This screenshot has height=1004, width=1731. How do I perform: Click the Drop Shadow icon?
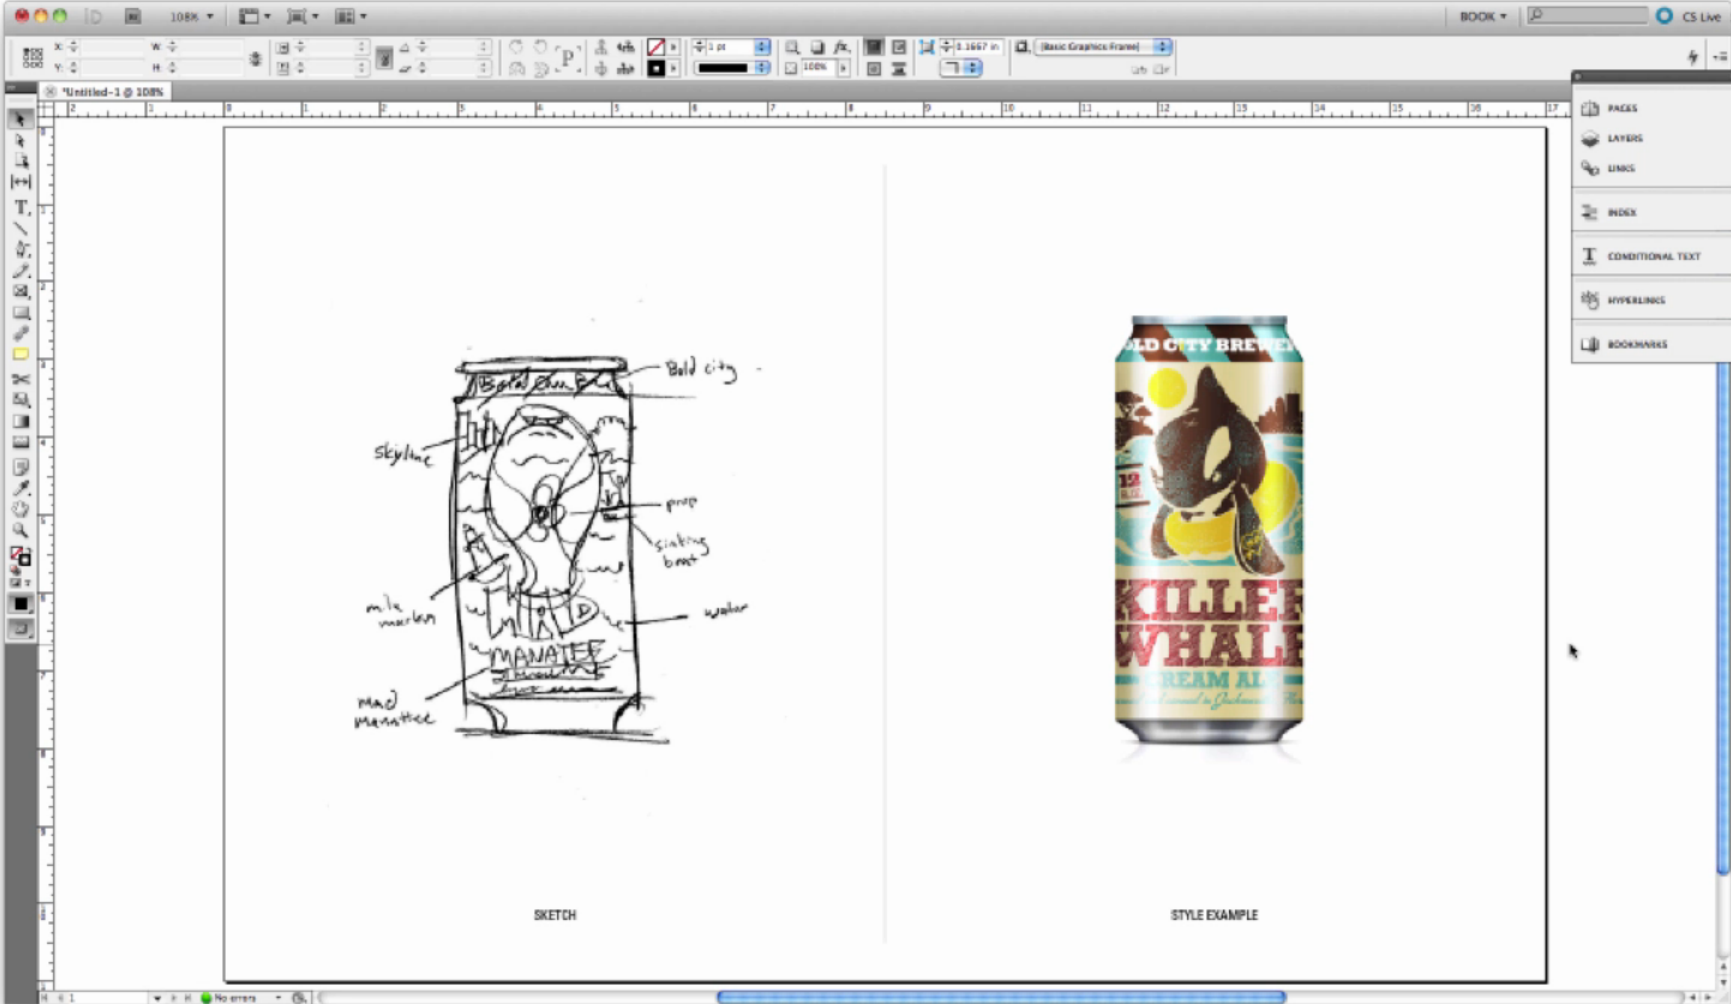(x=817, y=47)
